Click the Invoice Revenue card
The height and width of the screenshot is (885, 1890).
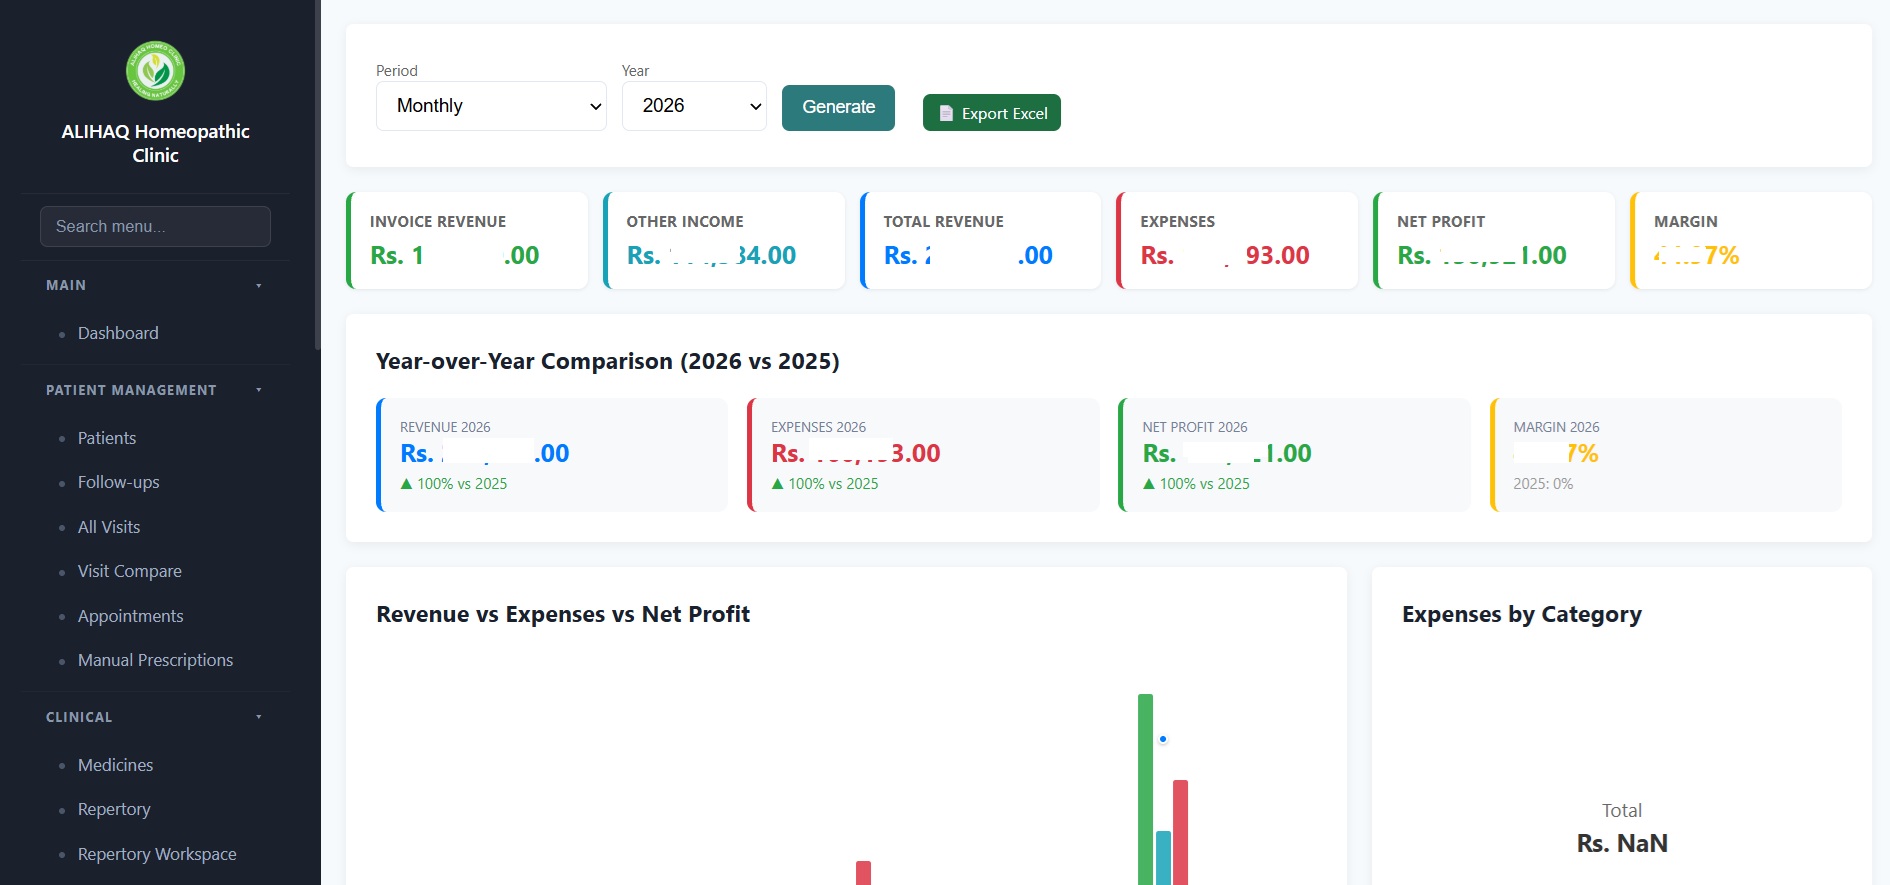(467, 241)
